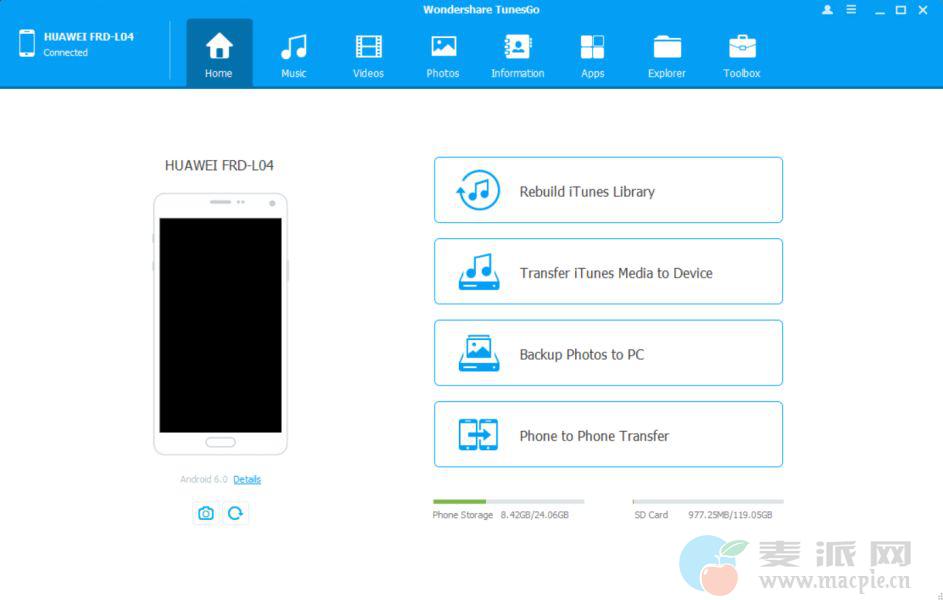The width and height of the screenshot is (943, 600).
Task: Open the Toolbox tab
Action: point(742,54)
